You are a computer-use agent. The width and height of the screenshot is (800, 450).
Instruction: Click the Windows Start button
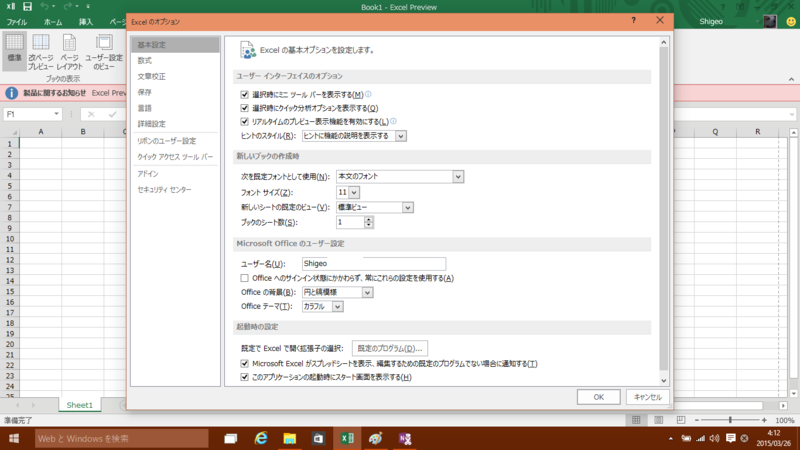(x=14, y=438)
